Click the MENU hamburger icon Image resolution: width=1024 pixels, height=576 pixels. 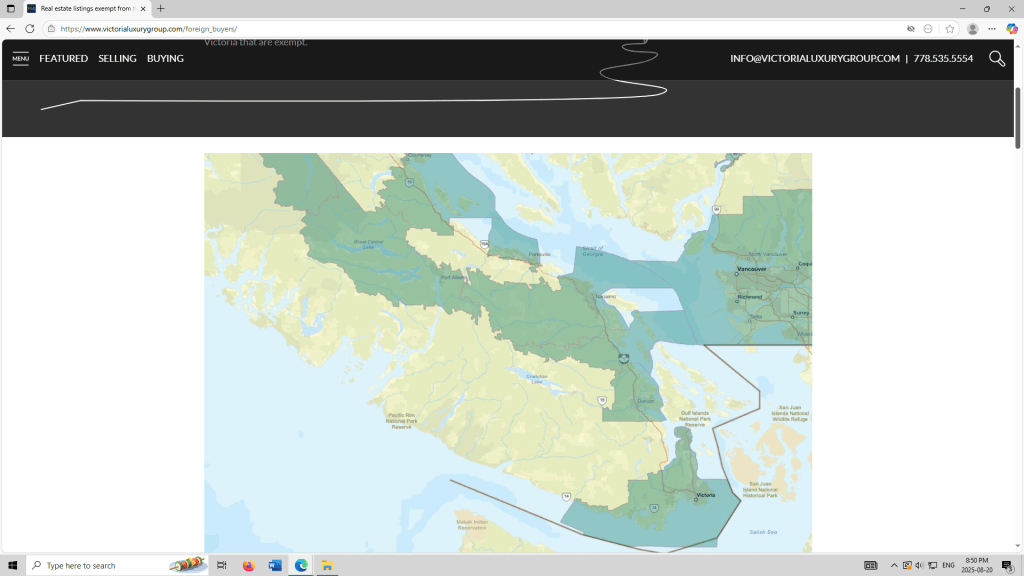[20, 59]
